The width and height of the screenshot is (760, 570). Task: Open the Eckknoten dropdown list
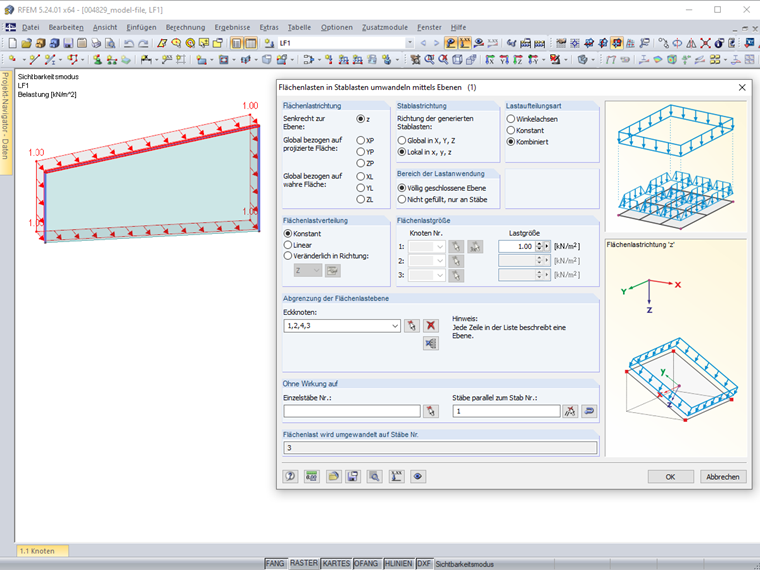[395, 326]
